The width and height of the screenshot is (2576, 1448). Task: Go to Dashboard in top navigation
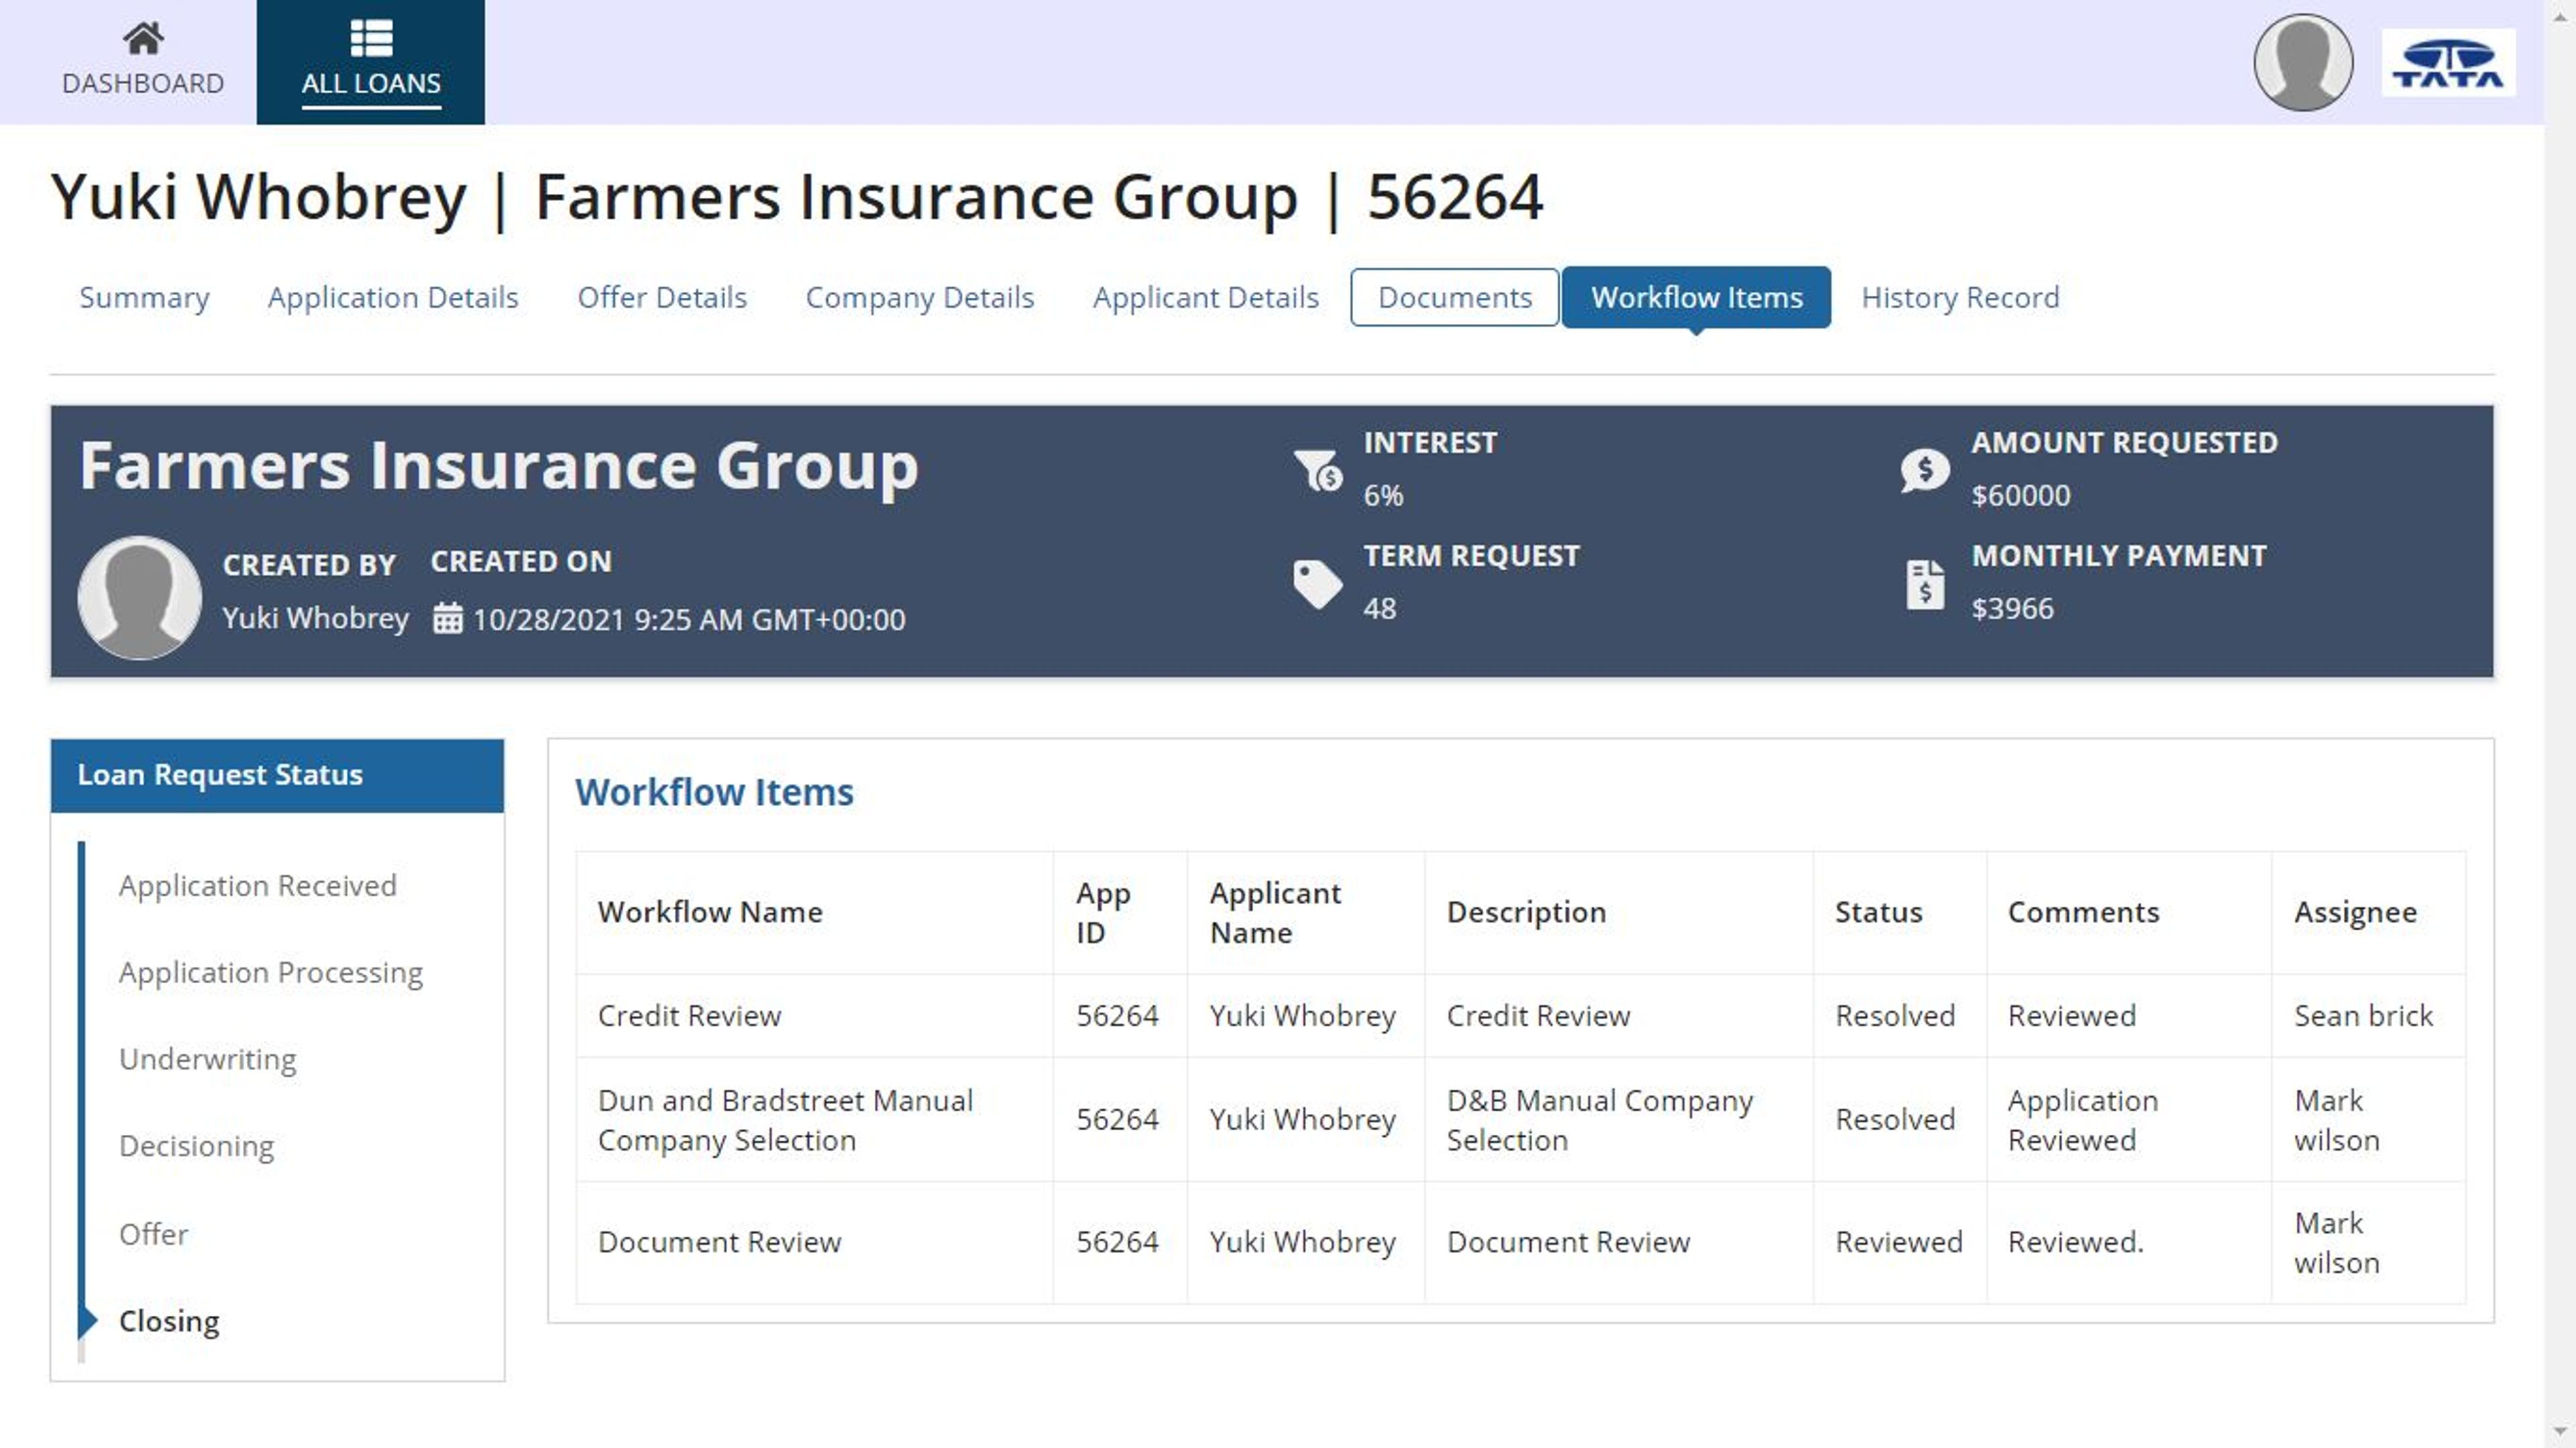click(x=143, y=62)
